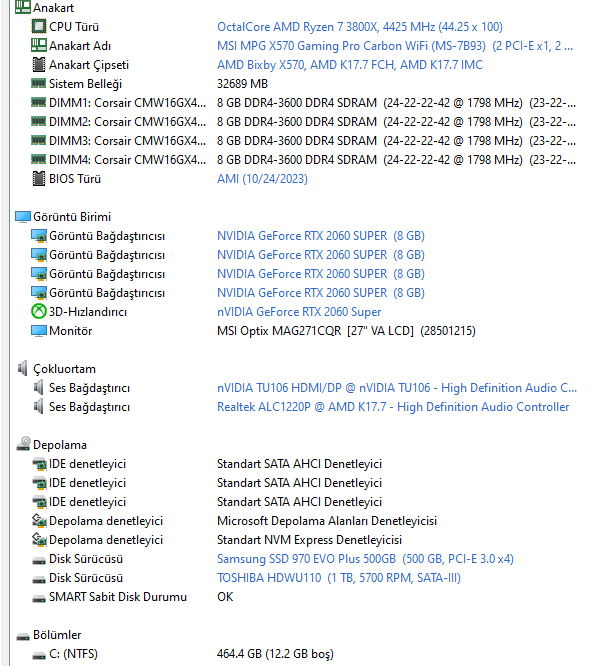Open the nVIDIA TU106 HDMI/DP audio link
This screenshot has height=666, width=614.
click(x=397, y=388)
